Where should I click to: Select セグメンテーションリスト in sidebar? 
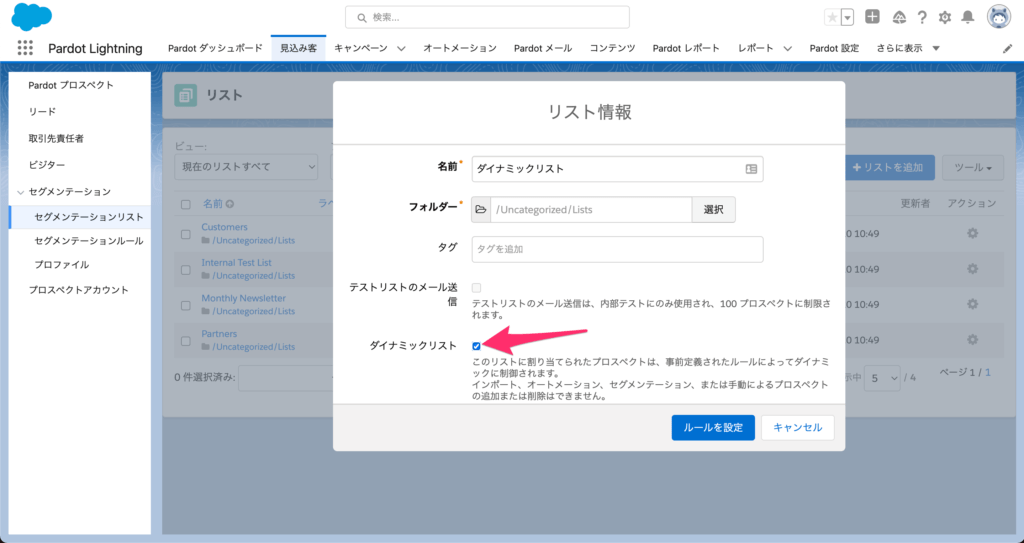[x=89, y=217]
